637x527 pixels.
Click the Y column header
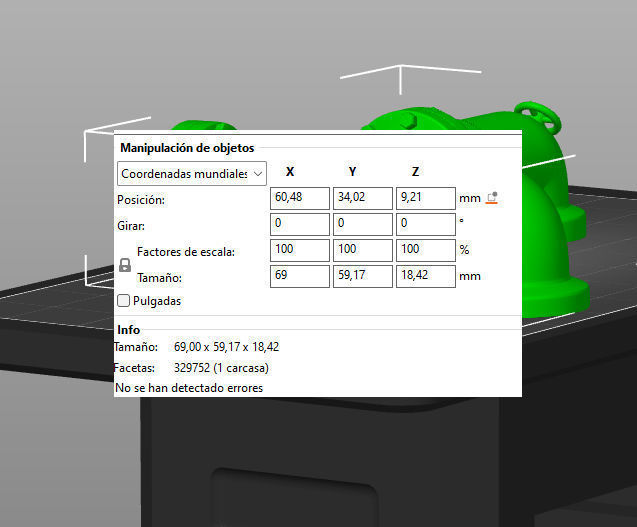click(x=353, y=172)
